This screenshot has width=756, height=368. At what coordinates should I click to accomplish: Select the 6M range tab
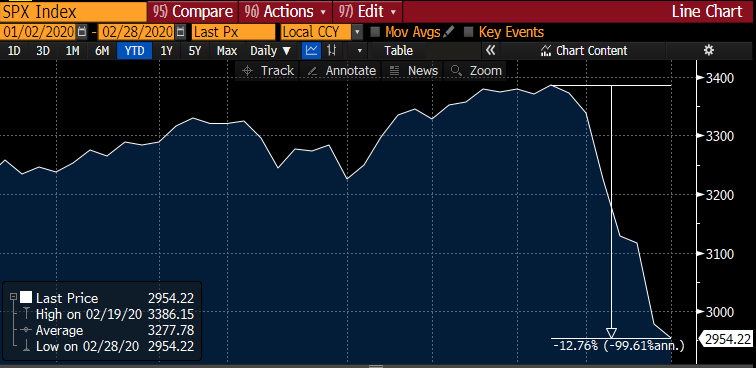[x=102, y=50]
